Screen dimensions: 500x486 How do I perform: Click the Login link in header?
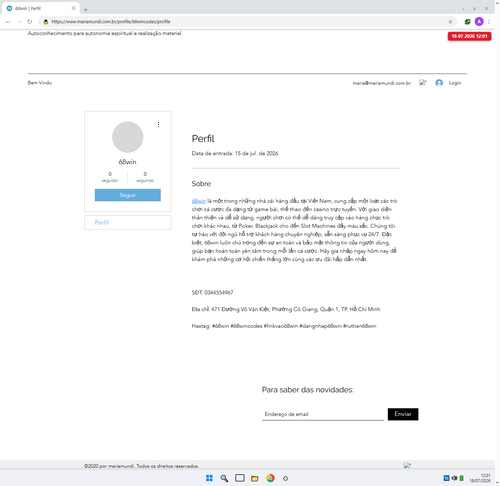(x=455, y=83)
